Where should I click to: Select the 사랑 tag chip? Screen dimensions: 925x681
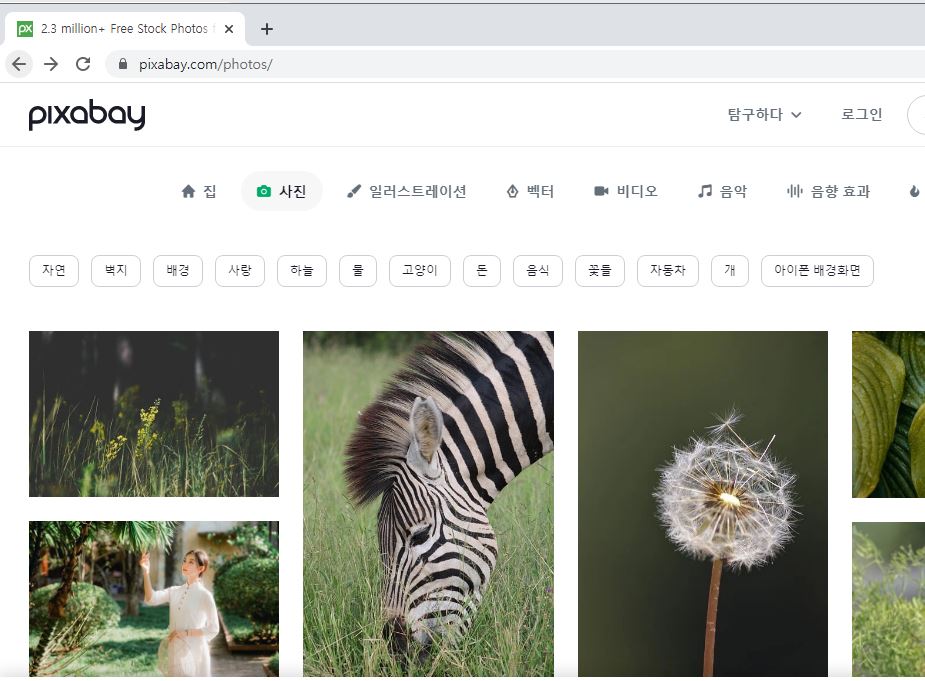tap(240, 271)
